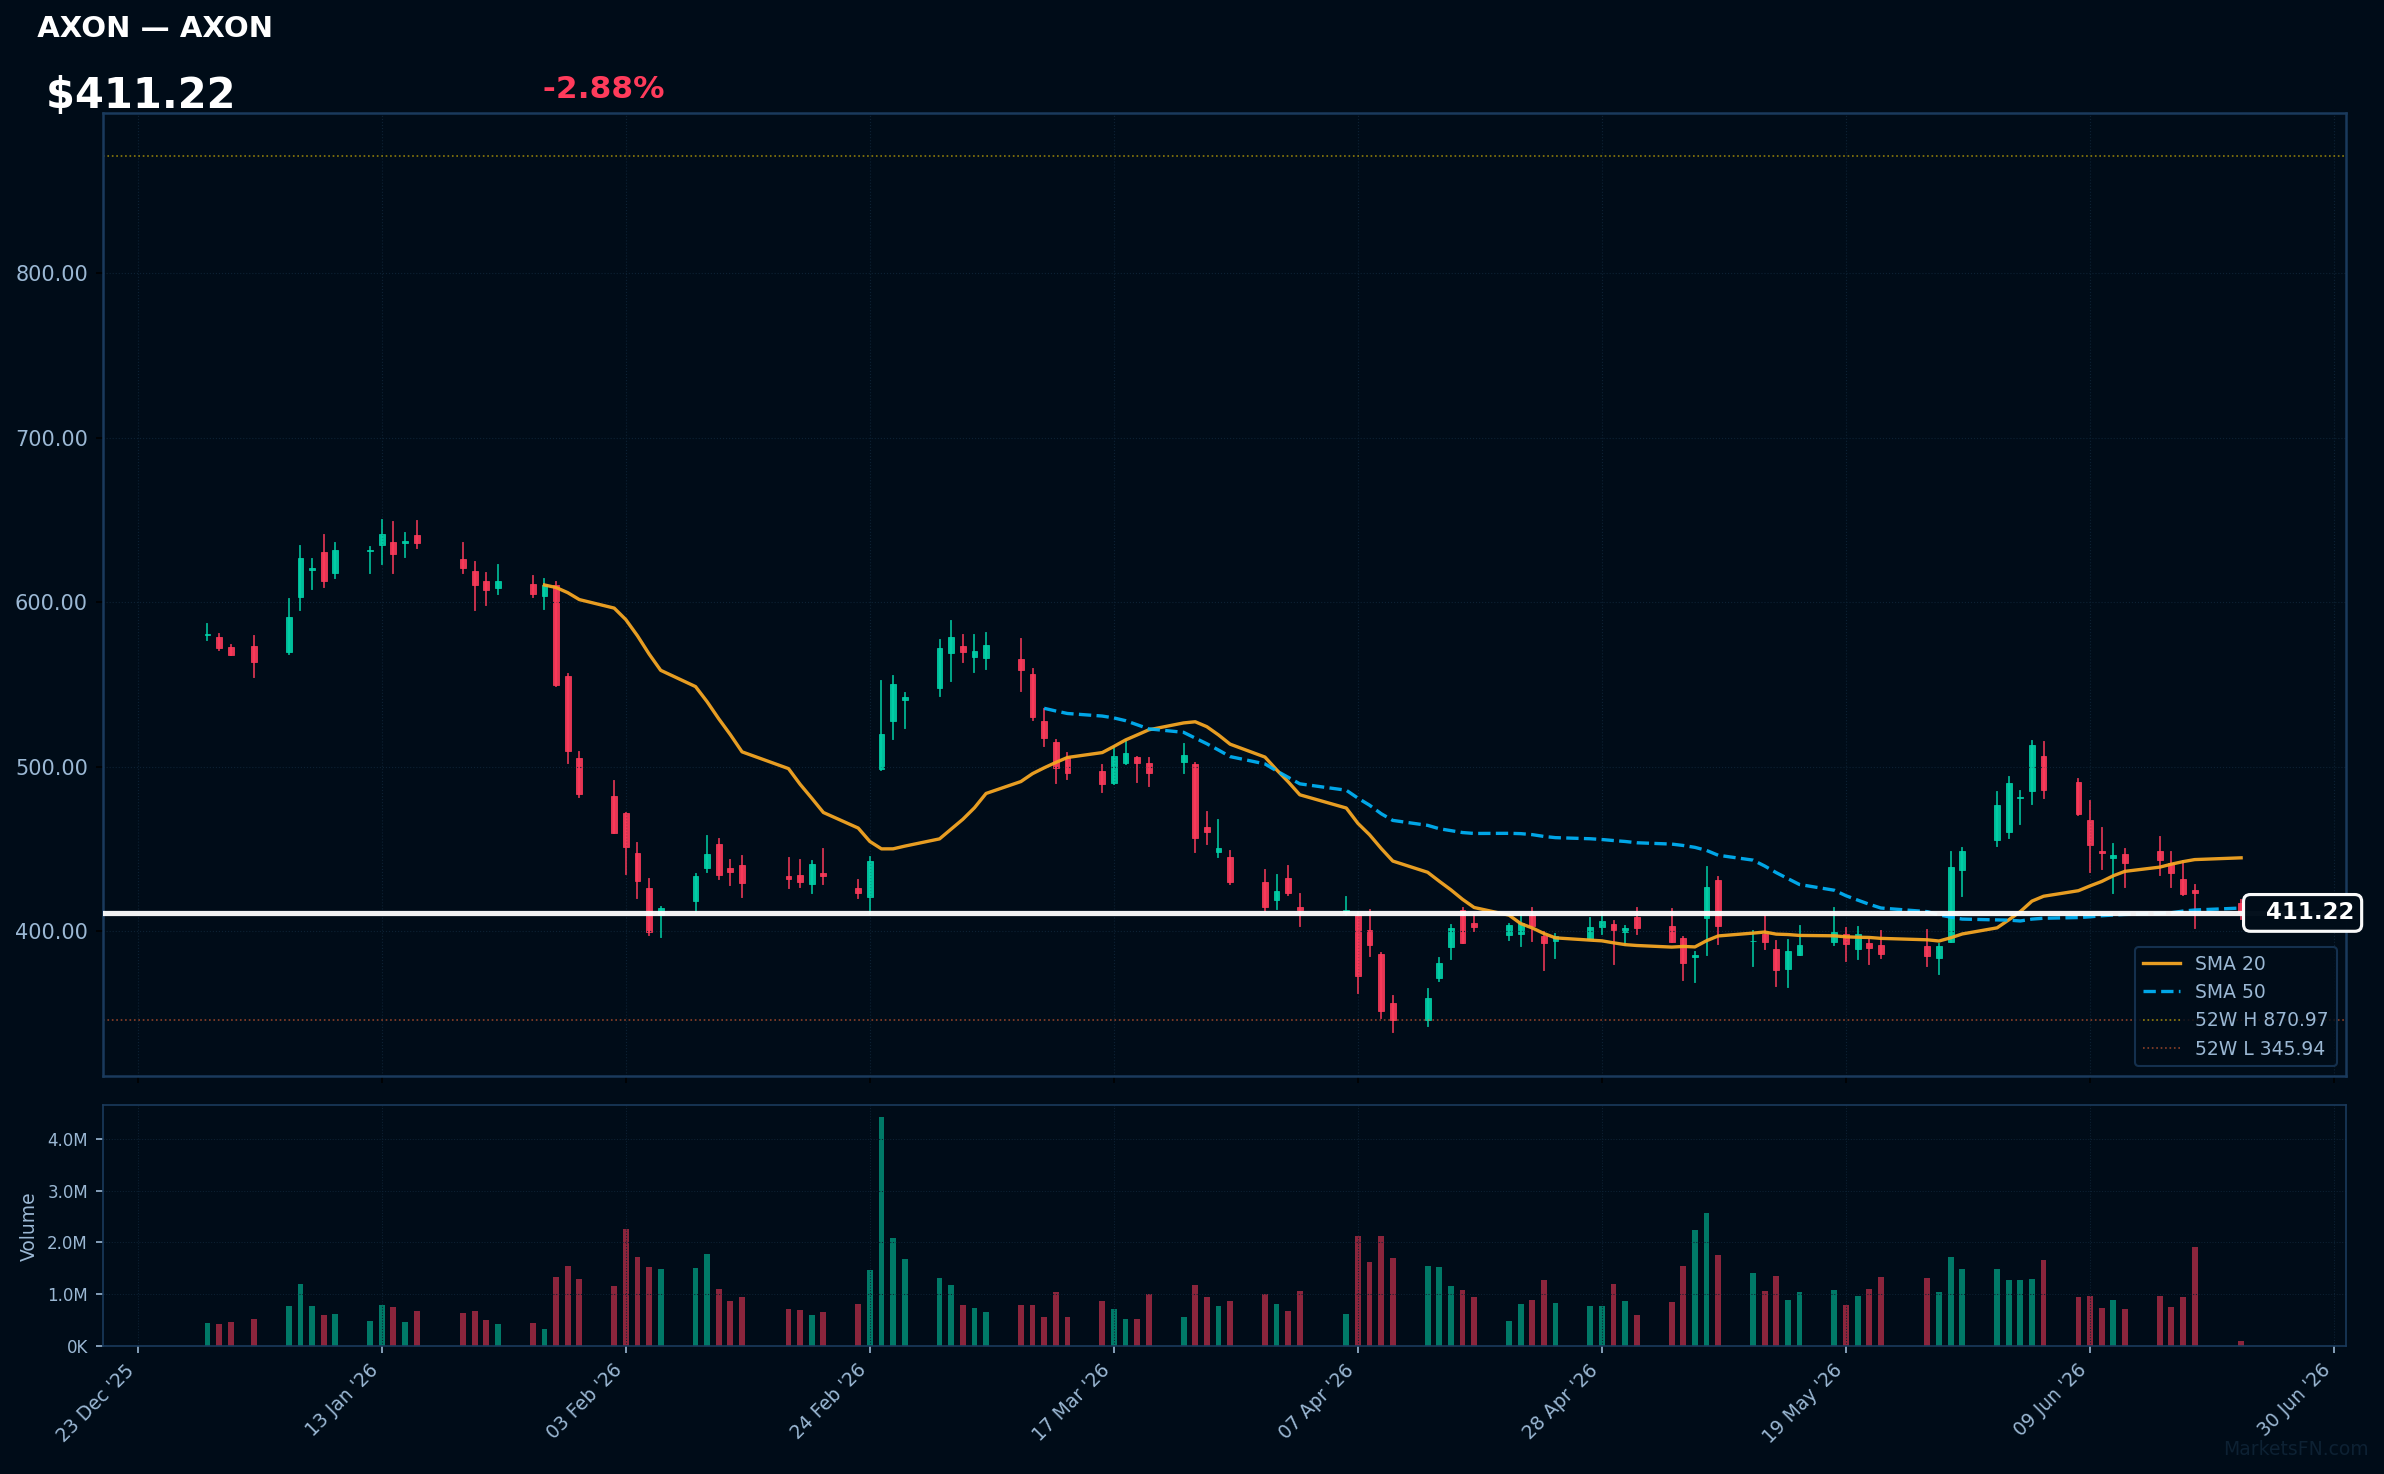
Task: Click the 800.00 price axis label
Action: click(x=52, y=274)
